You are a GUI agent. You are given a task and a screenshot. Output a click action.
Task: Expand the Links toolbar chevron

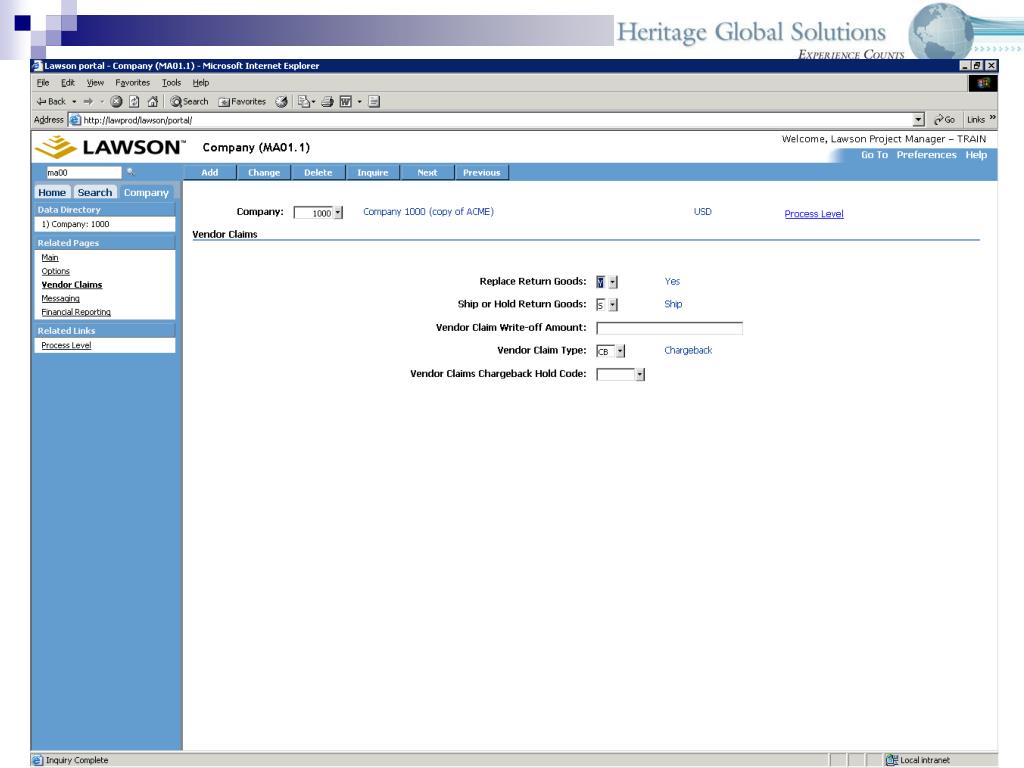click(x=992, y=118)
